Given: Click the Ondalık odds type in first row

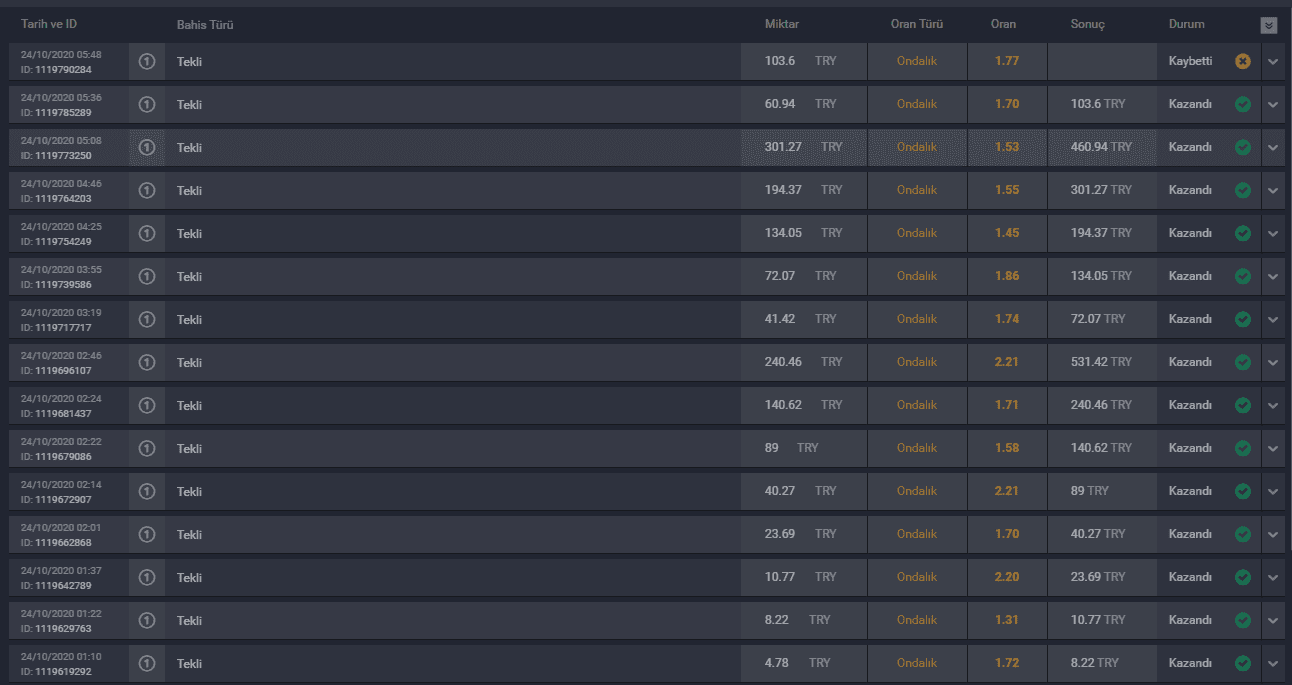Looking at the screenshot, I should point(917,61).
